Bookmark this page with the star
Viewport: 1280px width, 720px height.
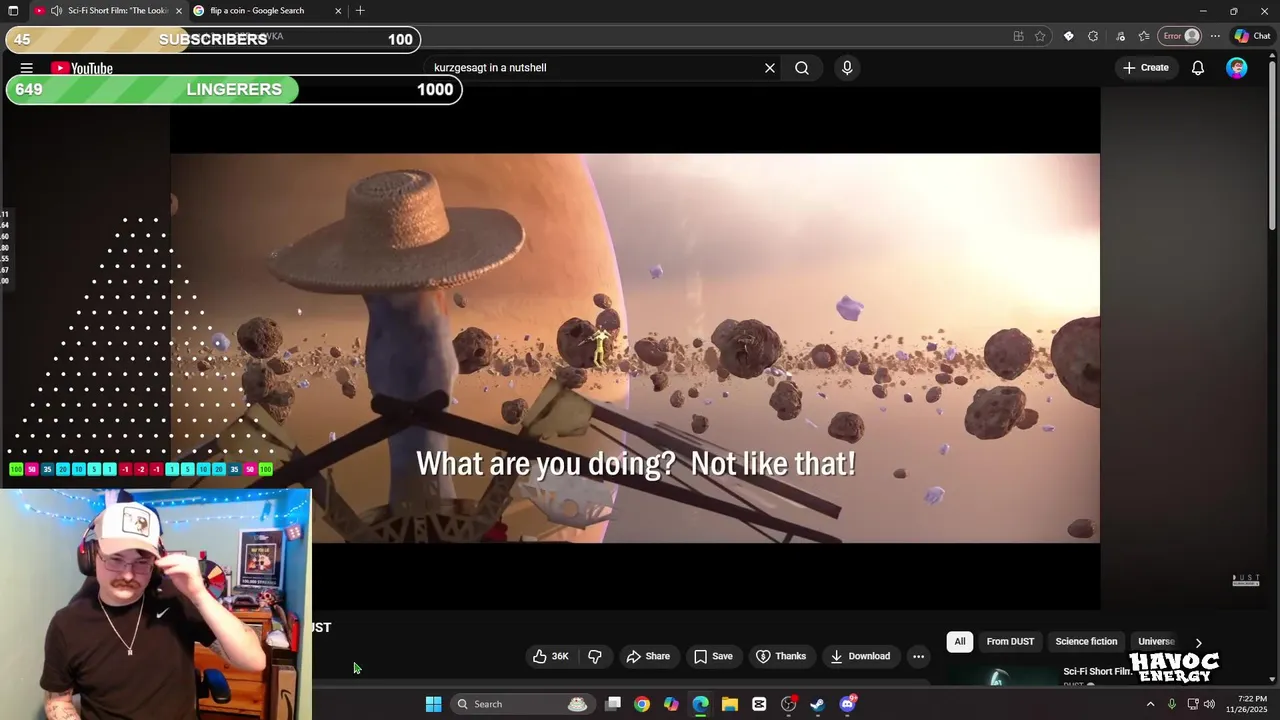1040,36
